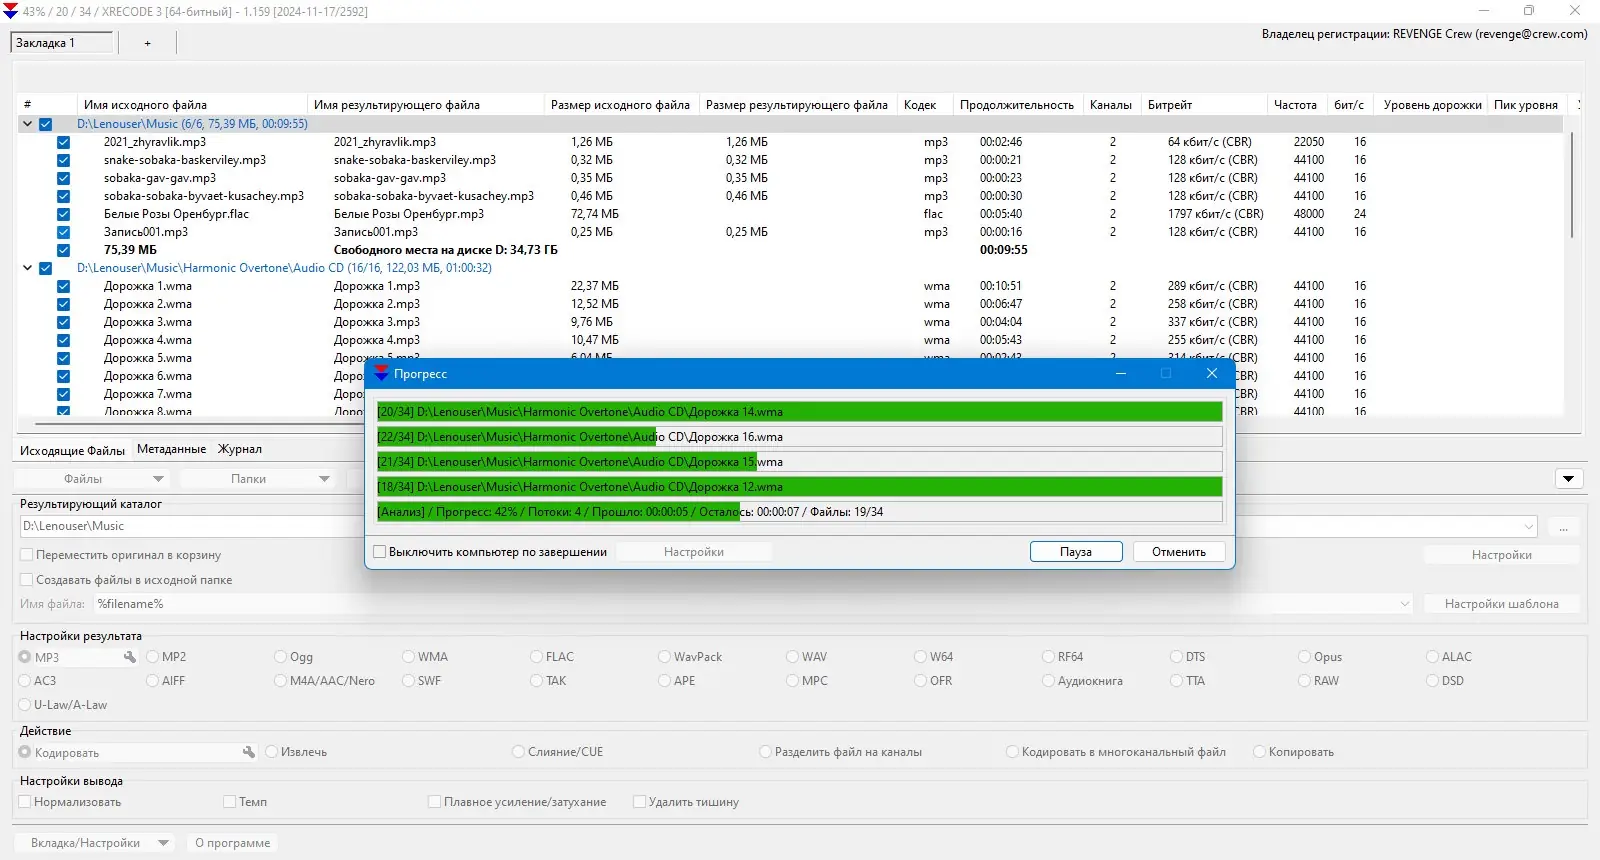Uncheck the Дорожка 3.wma row checkbox
Screen dimensions: 1600x860
[63, 322]
